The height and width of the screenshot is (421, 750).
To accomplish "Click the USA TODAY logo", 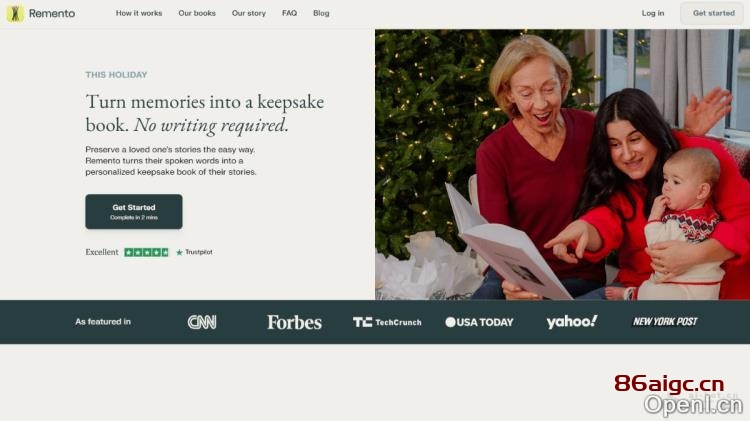I will pyautogui.click(x=479, y=322).
